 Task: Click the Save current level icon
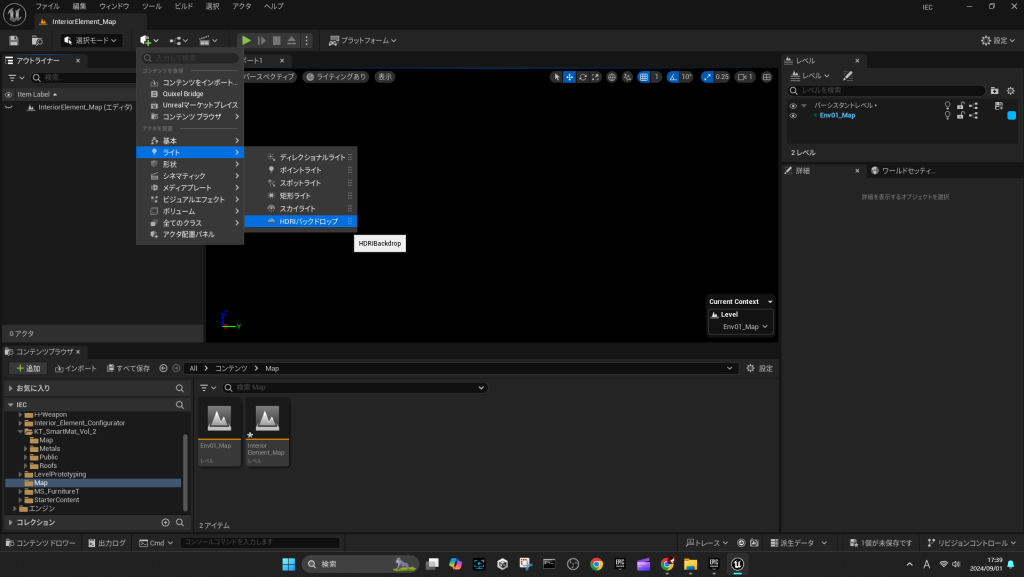coord(14,40)
